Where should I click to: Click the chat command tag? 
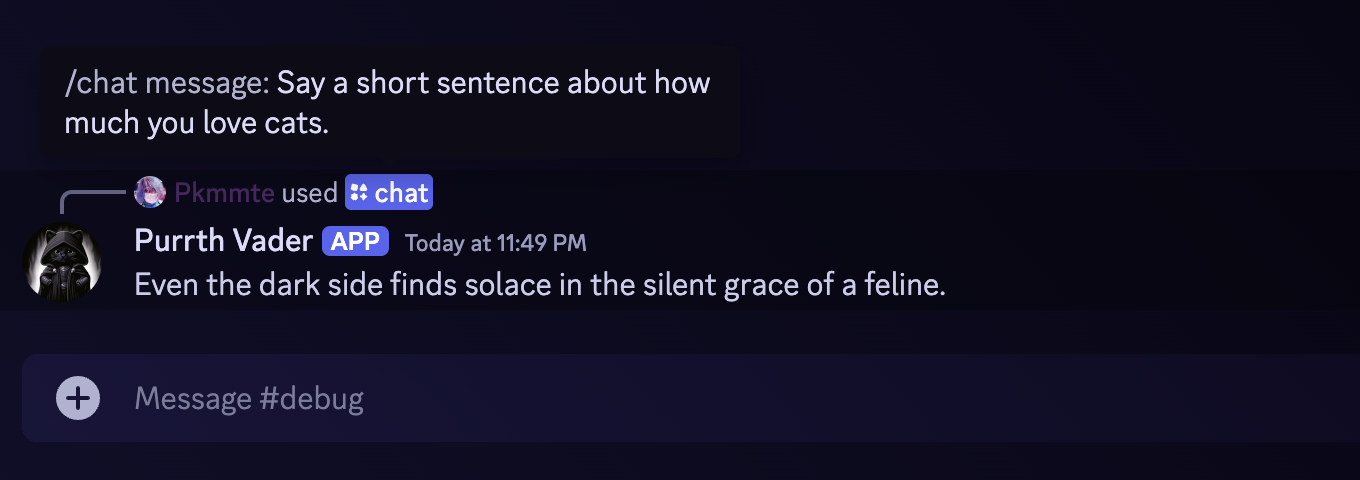pos(389,193)
